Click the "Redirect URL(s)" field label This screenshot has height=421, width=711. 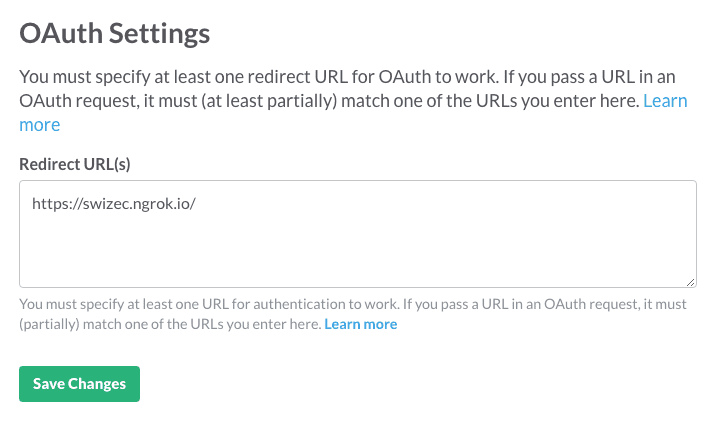(75, 163)
